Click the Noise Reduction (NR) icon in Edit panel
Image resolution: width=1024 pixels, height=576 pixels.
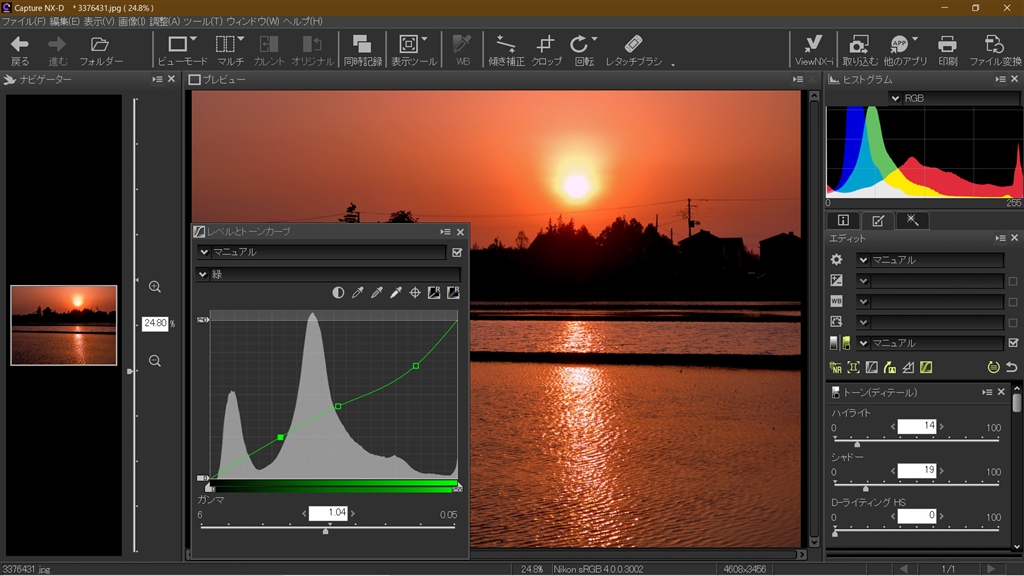pos(835,367)
